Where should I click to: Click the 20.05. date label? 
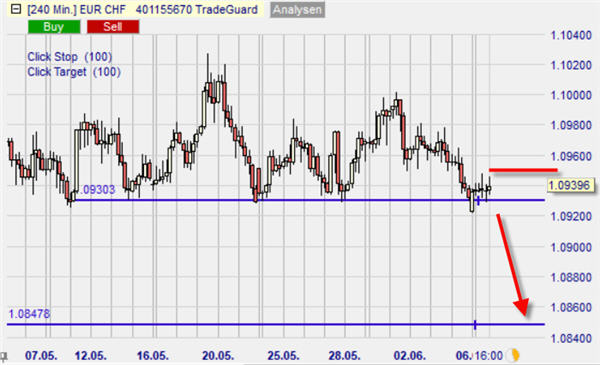[218, 355]
